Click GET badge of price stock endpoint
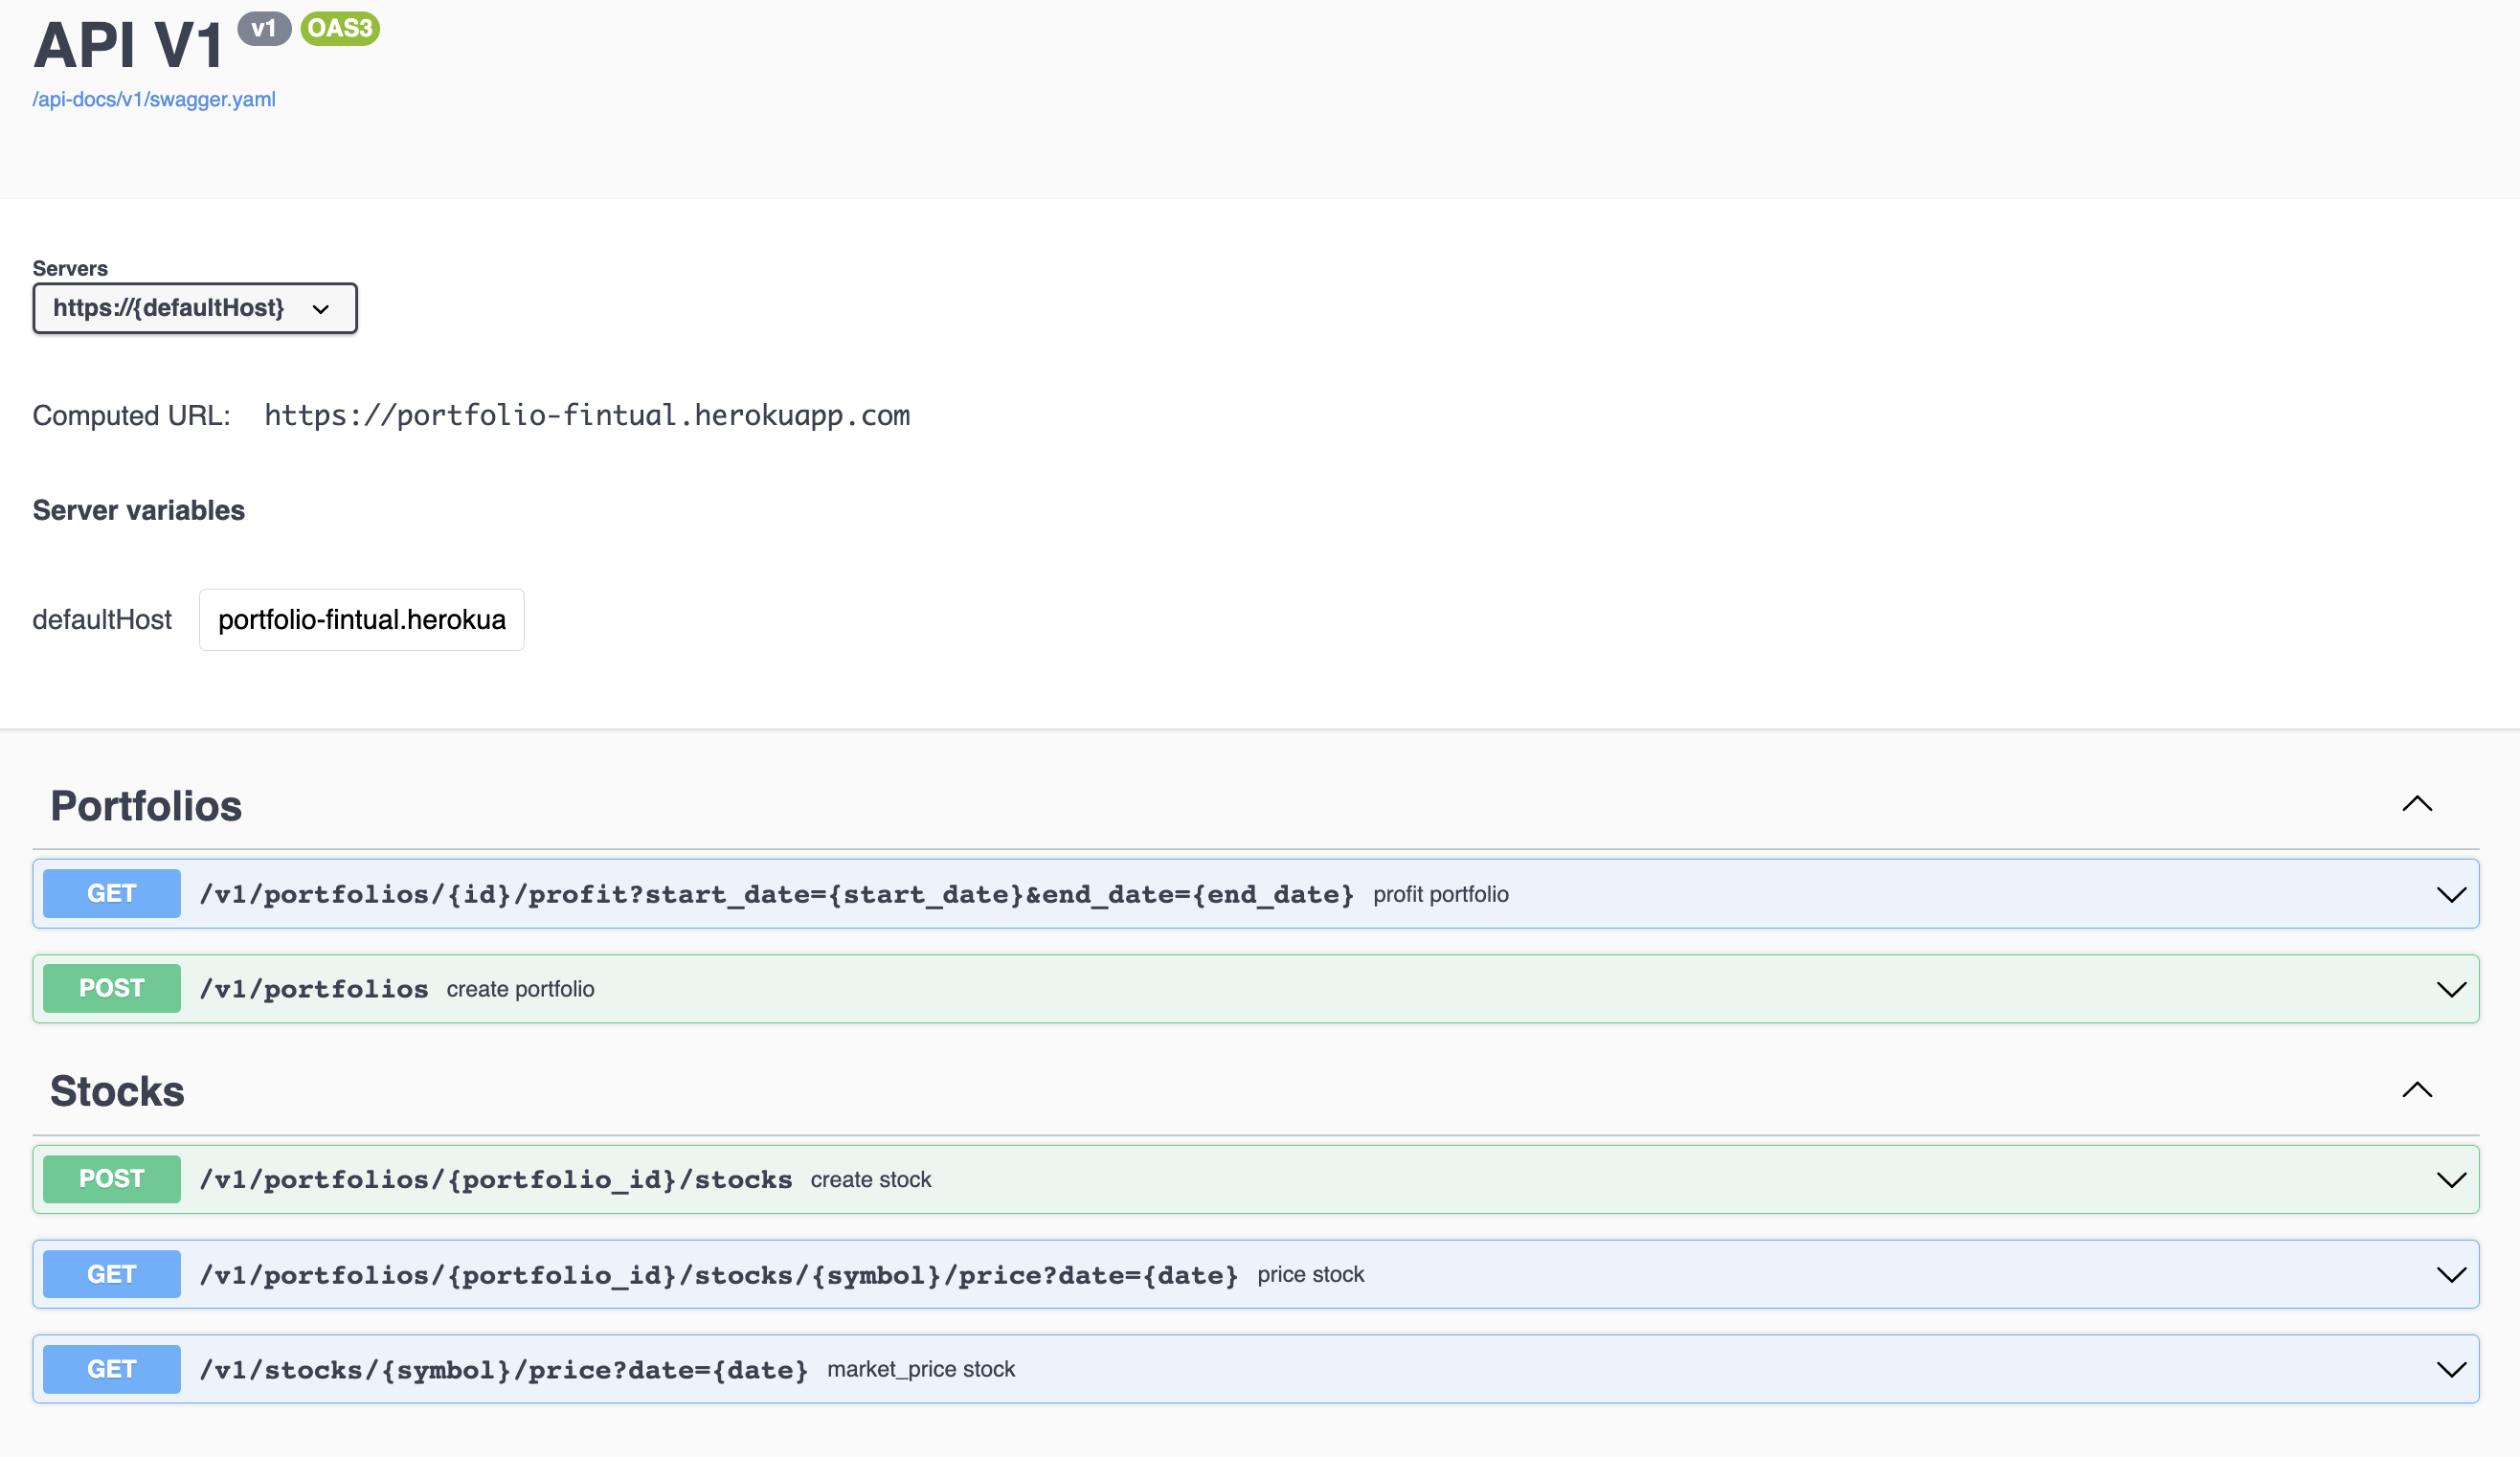The height and width of the screenshot is (1457, 2520). pos(112,1275)
